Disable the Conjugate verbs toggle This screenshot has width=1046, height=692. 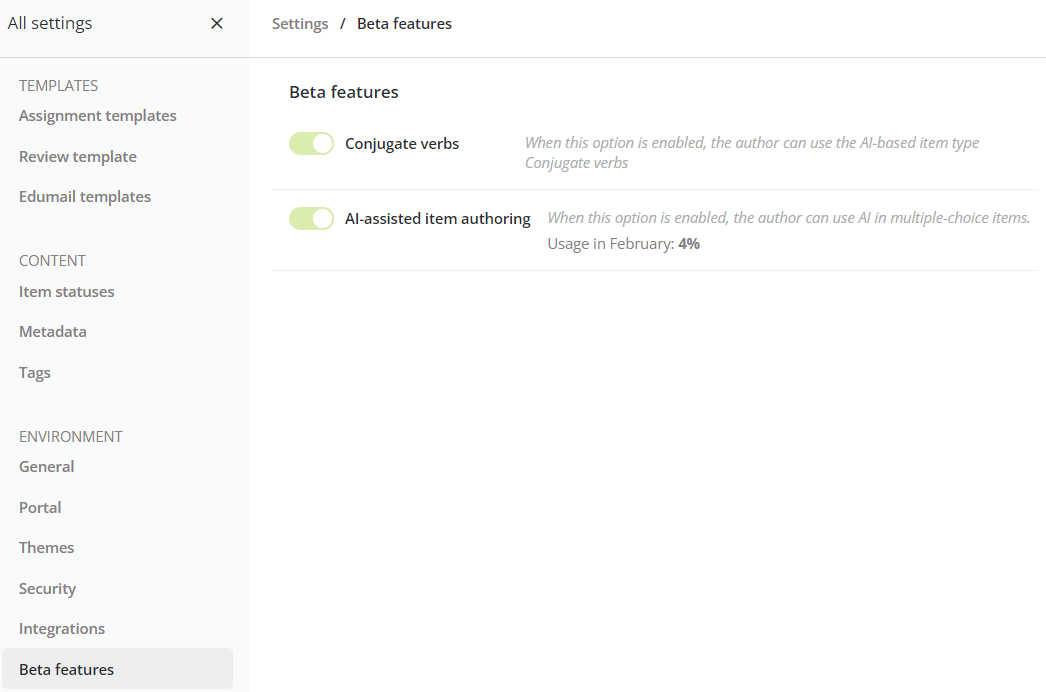311,143
